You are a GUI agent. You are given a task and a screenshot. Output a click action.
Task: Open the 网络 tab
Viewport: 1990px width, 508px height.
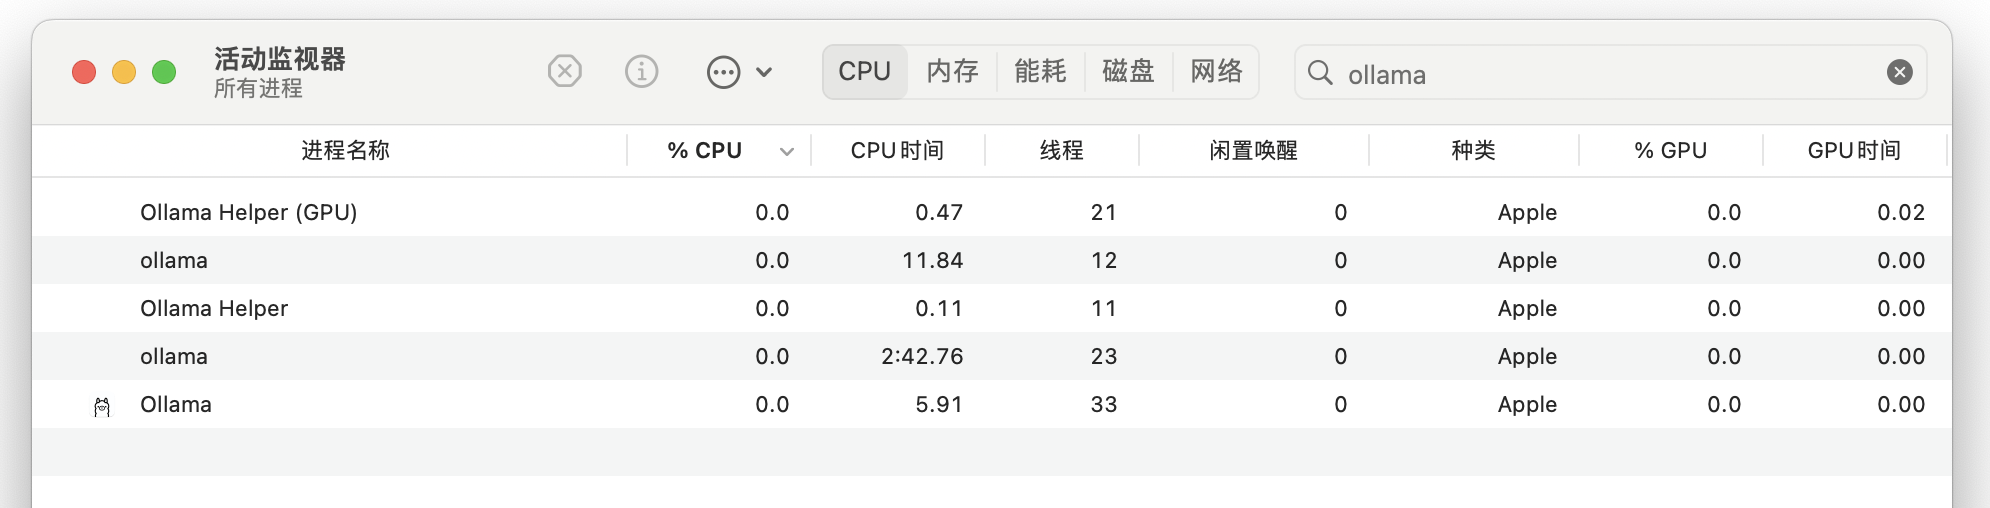[1216, 72]
